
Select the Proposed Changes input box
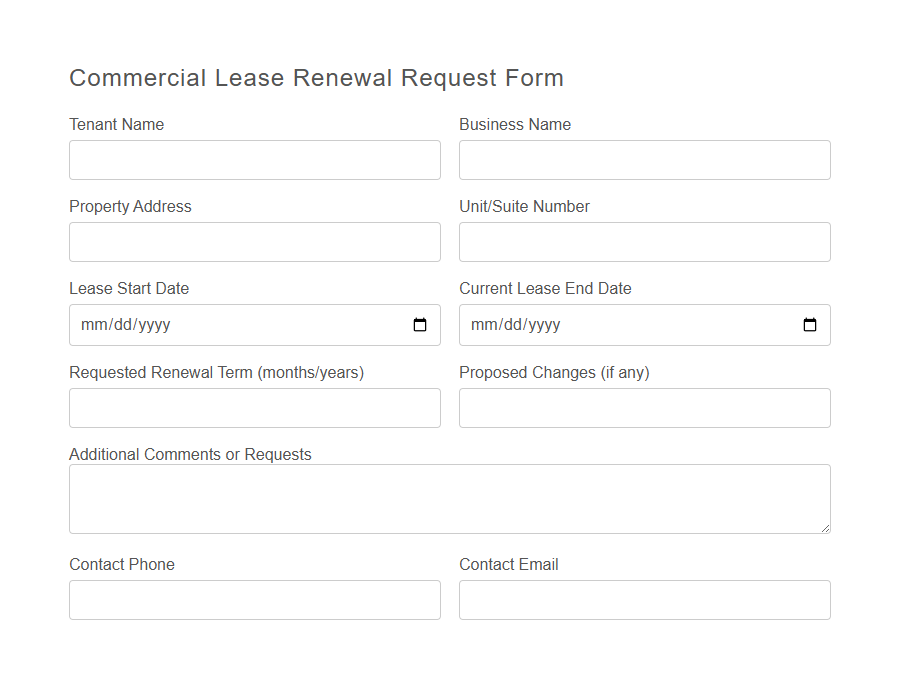click(x=644, y=408)
